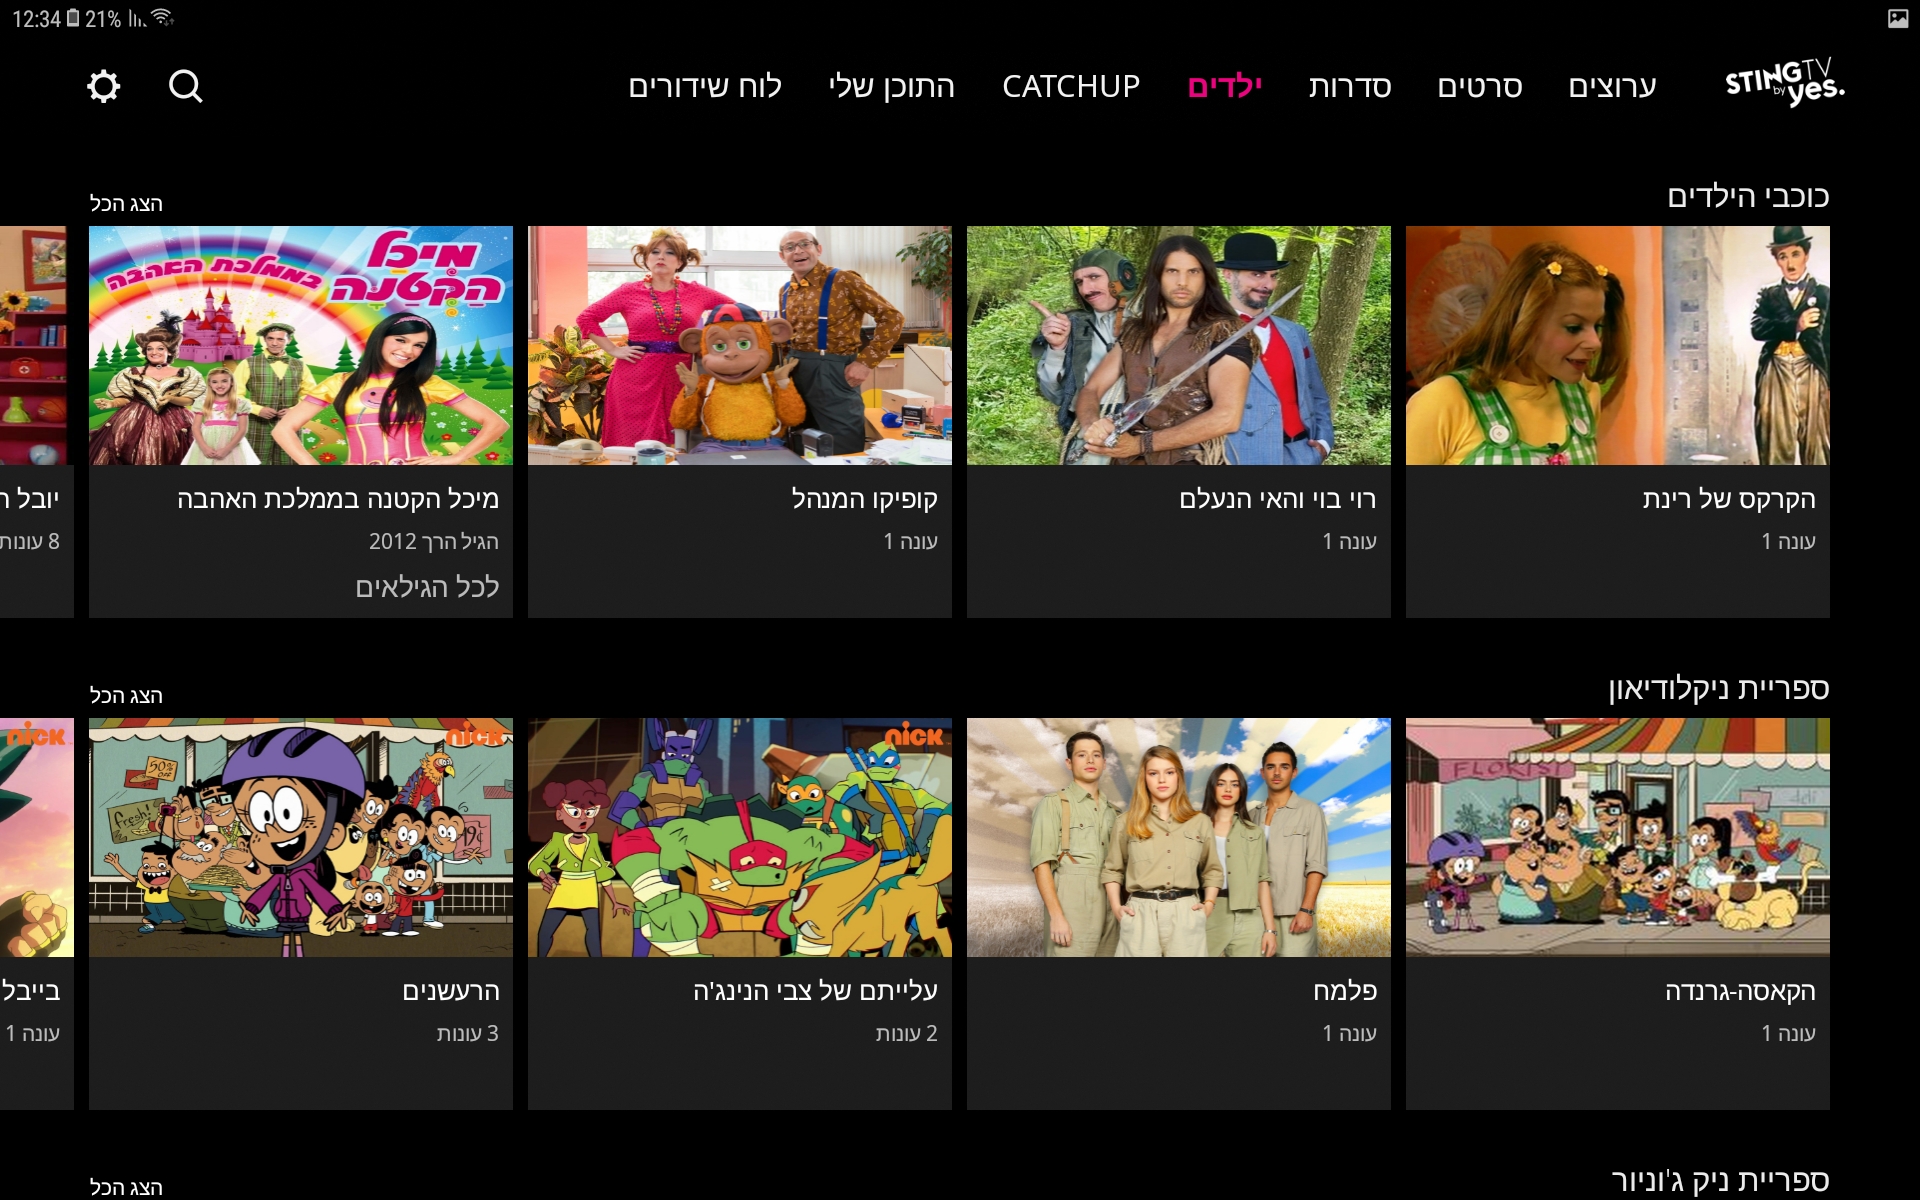Image resolution: width=1920 pixels, height=1200 pixels.
Task: Open קופיקו המנהל thumbnail
Action: (x=740, y=345)
